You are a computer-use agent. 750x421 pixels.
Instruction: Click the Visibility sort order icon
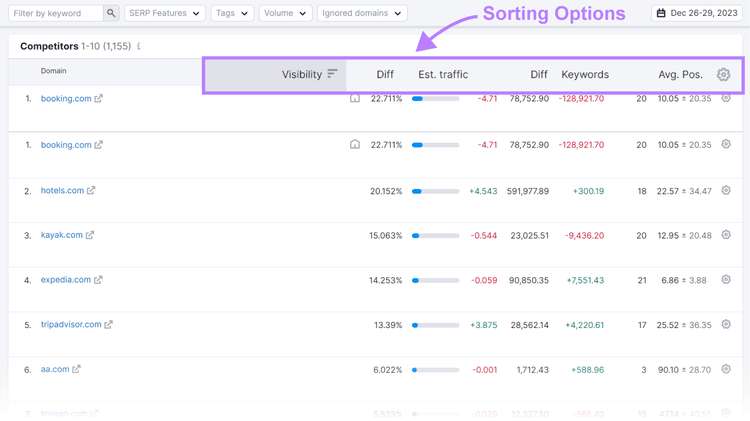point(332,74)
